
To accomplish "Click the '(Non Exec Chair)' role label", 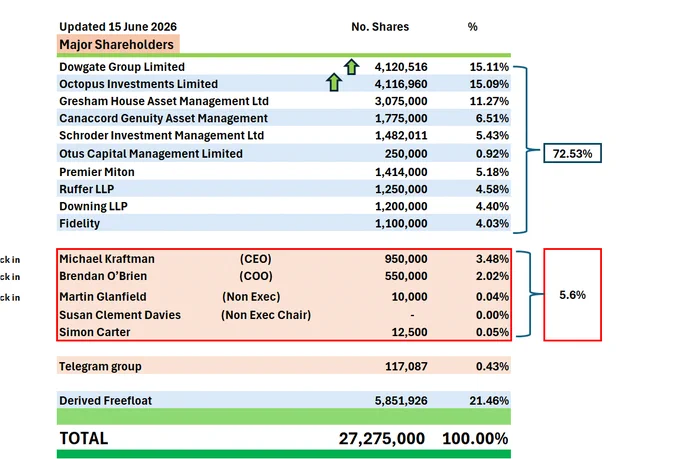I will click(266, 315).
